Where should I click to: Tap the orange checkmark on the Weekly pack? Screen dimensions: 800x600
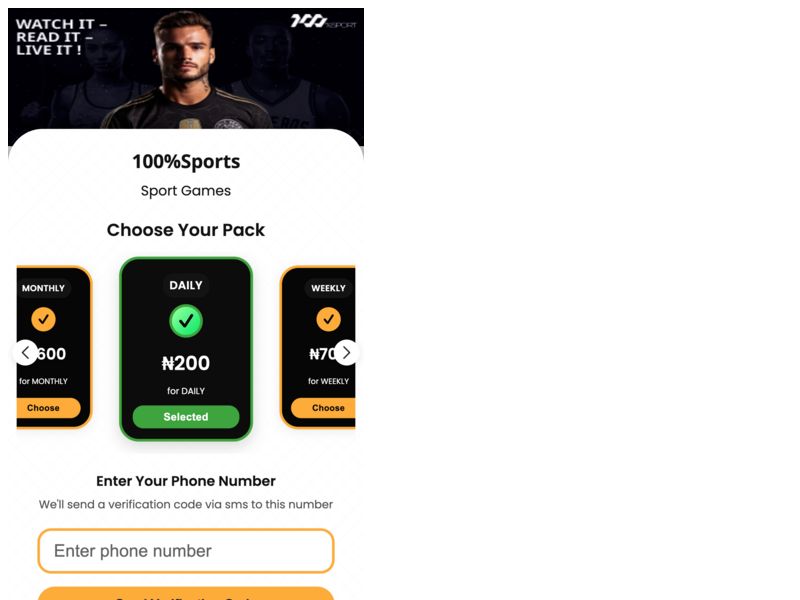[x=326, y=321]
